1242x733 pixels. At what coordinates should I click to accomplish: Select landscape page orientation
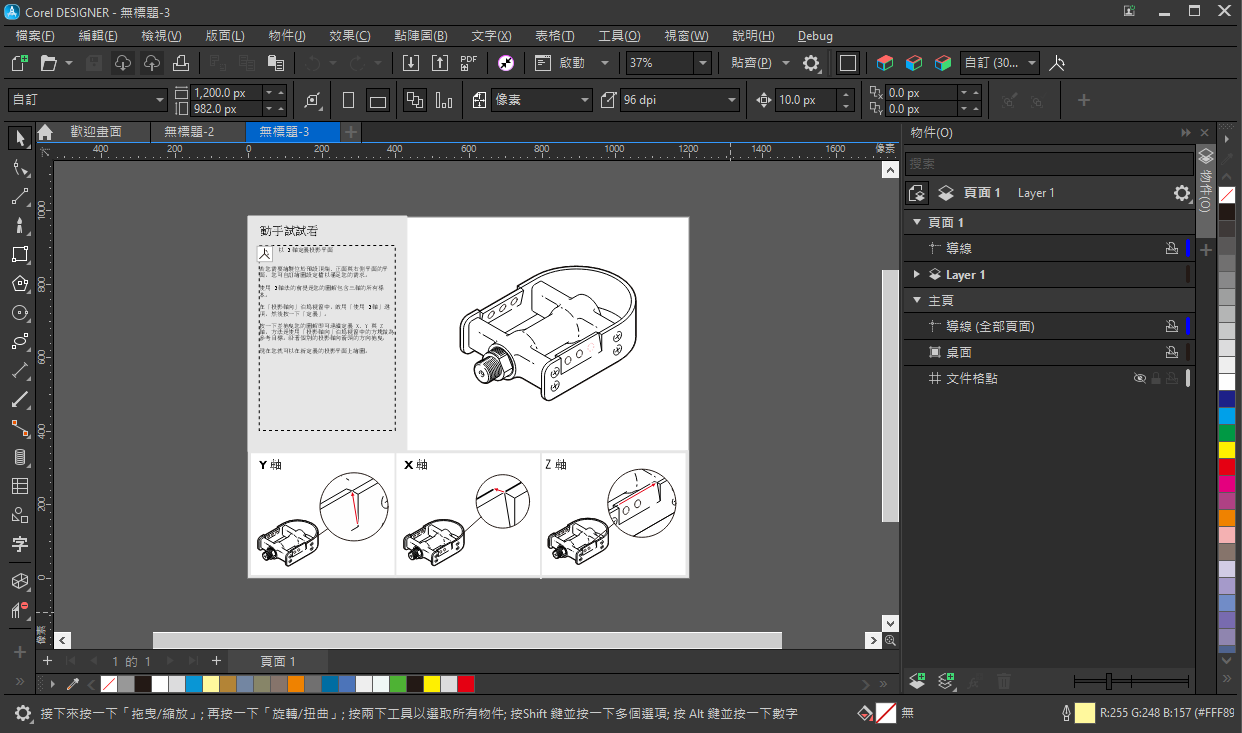point(378,100)
